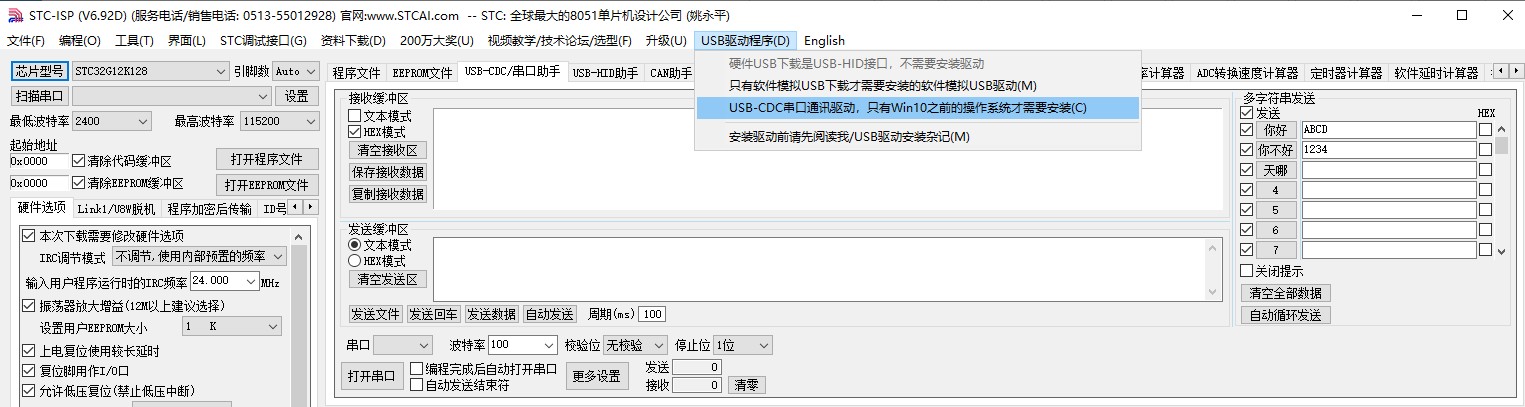Click 发送文件 button
Screen dimensions: 1525x407
click(x=375, y=314)
